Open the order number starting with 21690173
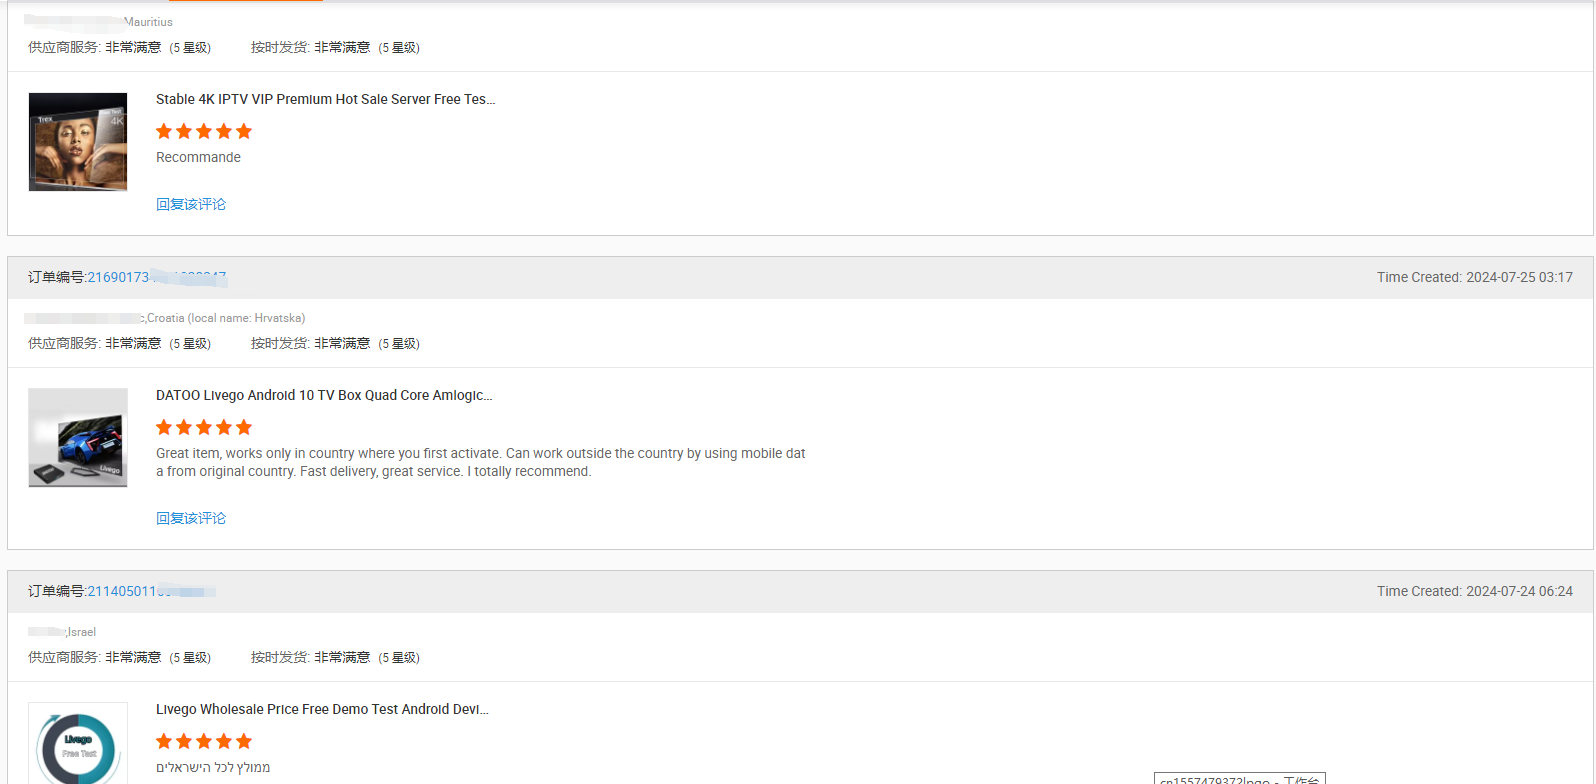The image size is (1596, 784). [156, 277]
